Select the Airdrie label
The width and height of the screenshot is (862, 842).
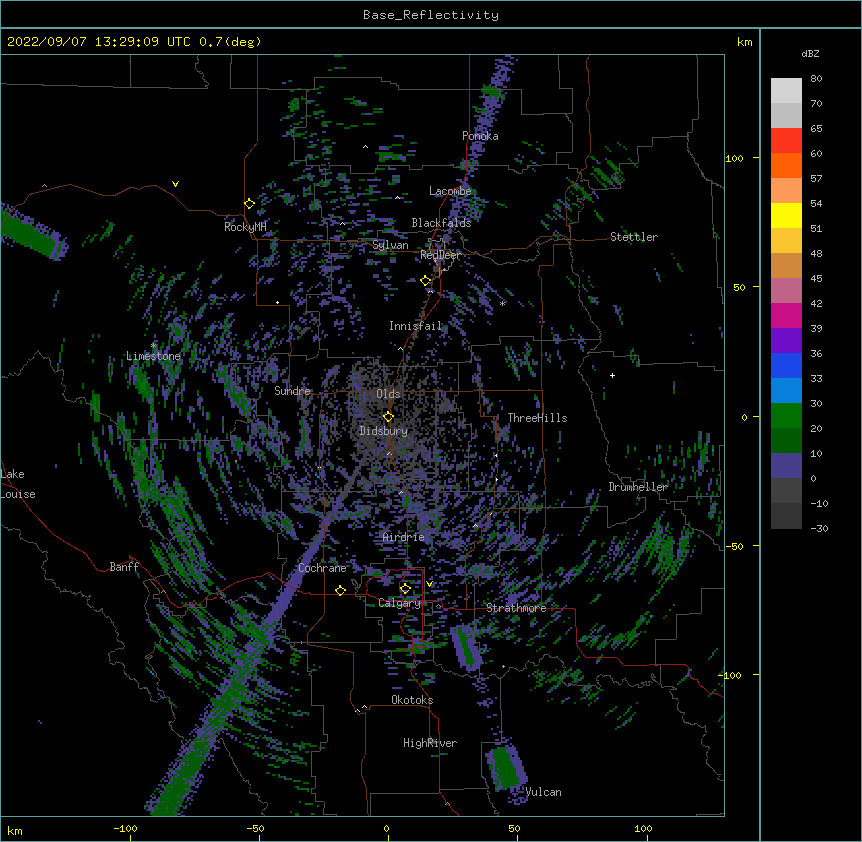pyautogui.click(x=404, y=537)
